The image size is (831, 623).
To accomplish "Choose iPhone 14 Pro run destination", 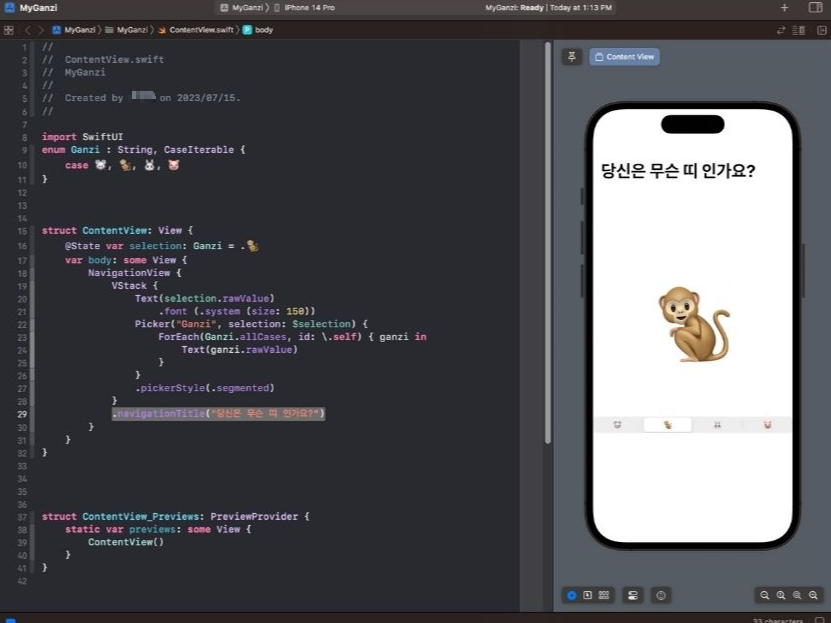I will click(x=304, y=7).
